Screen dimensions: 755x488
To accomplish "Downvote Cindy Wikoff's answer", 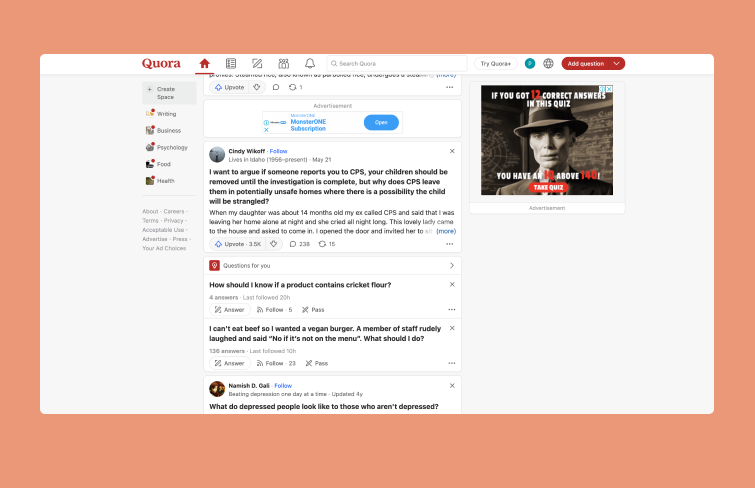I will [x=273, y=244].
